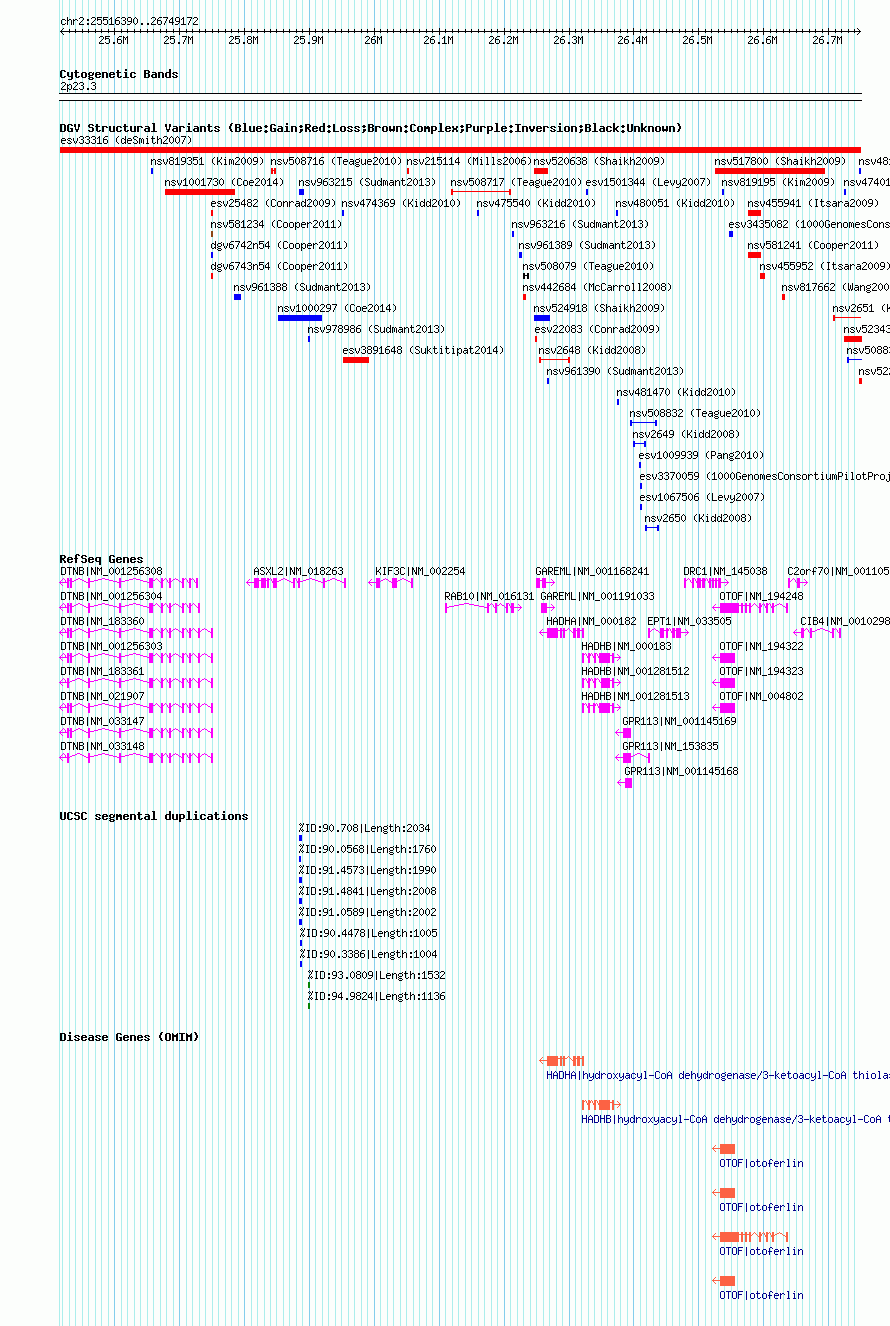Viewport: 890px width, 1326px height.
Task: Select the Cytogenetic Bands track title
Action: click(x=119, y=74)
